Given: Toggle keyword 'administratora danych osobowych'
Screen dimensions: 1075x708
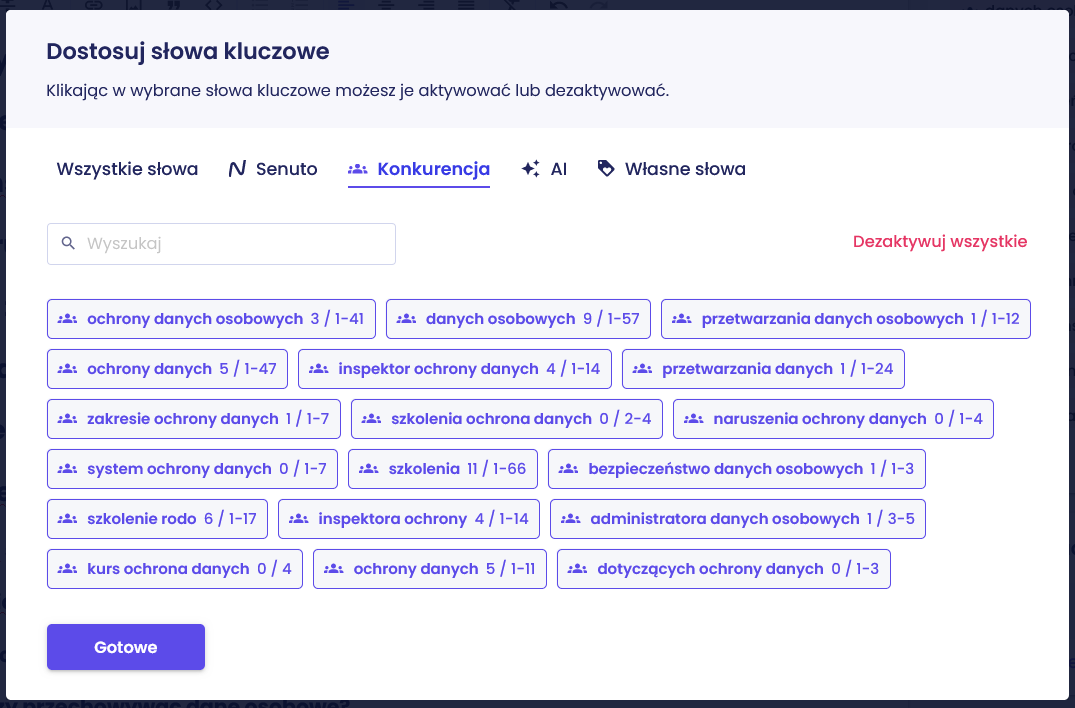Looking at the screenshot, I should 737,519.
